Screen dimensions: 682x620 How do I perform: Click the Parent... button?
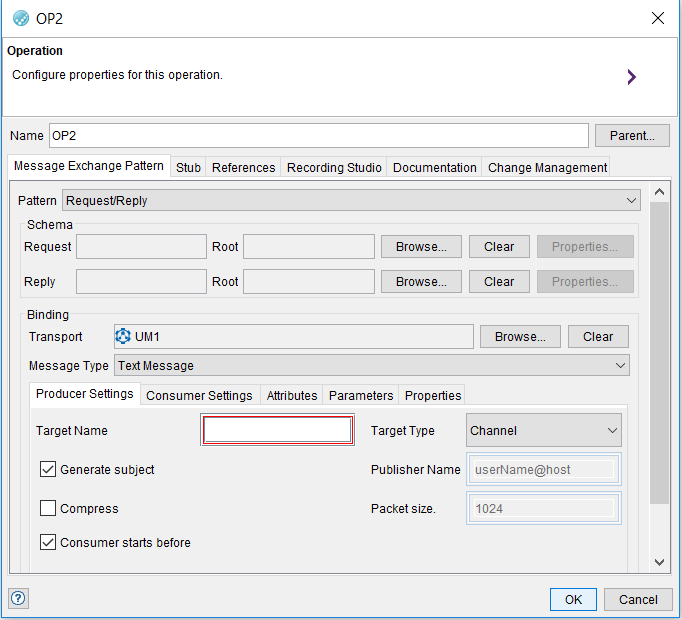coord(632,136)
